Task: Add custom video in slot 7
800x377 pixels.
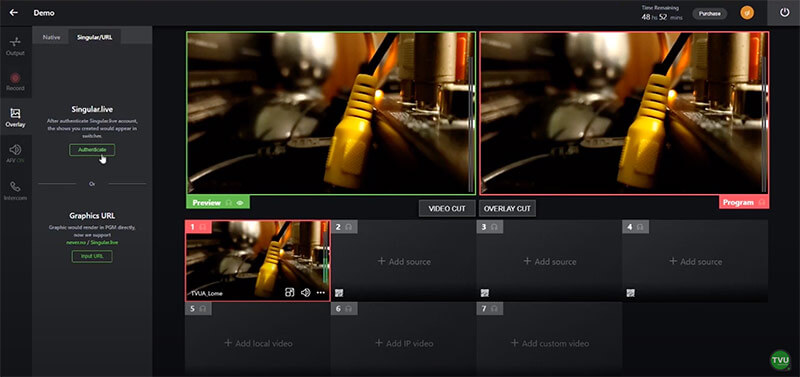Action: pyautogui.click(x=549, y=343)
